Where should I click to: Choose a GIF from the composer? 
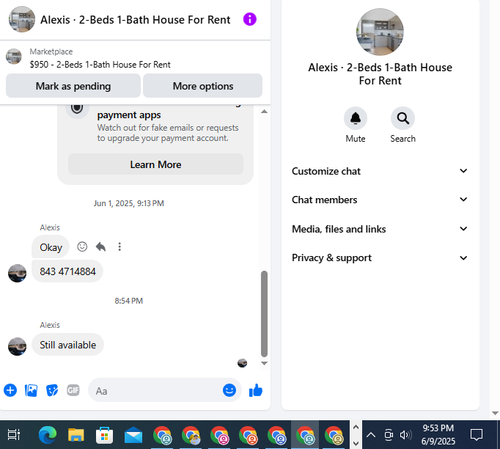click(73, 390)
